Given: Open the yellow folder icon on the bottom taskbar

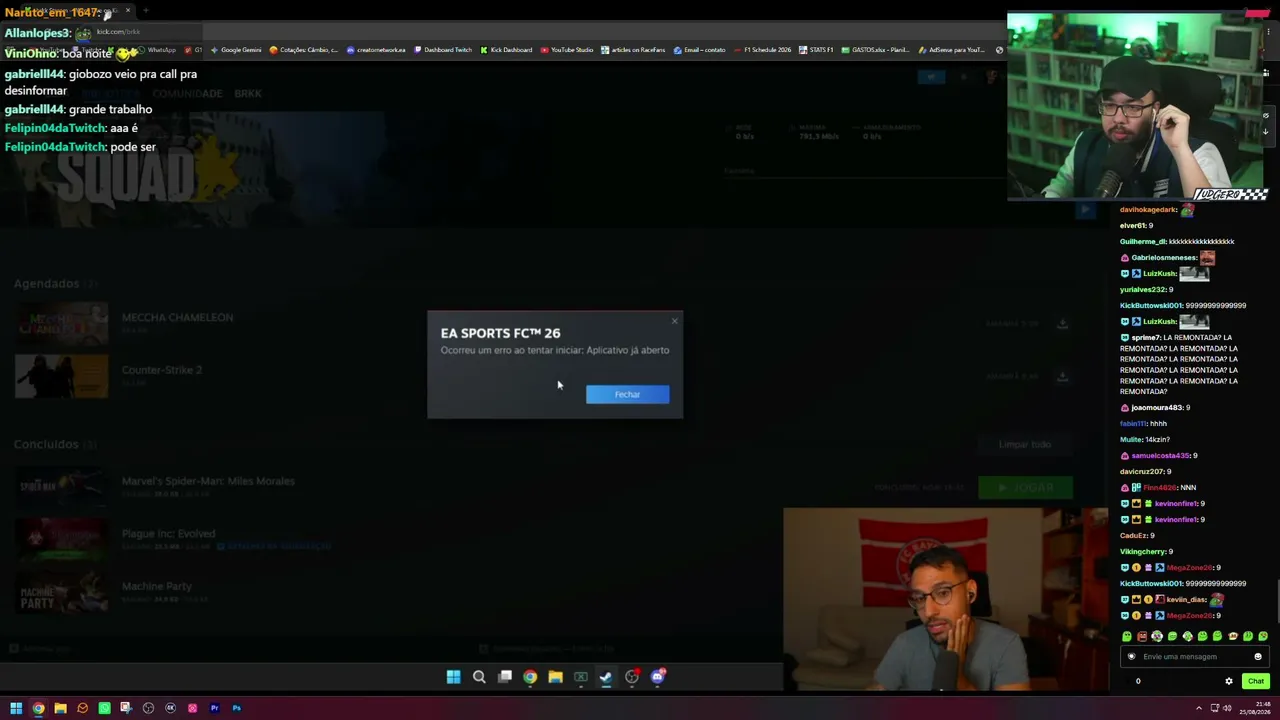Looking at the screenshot, I should coord(60,708).
